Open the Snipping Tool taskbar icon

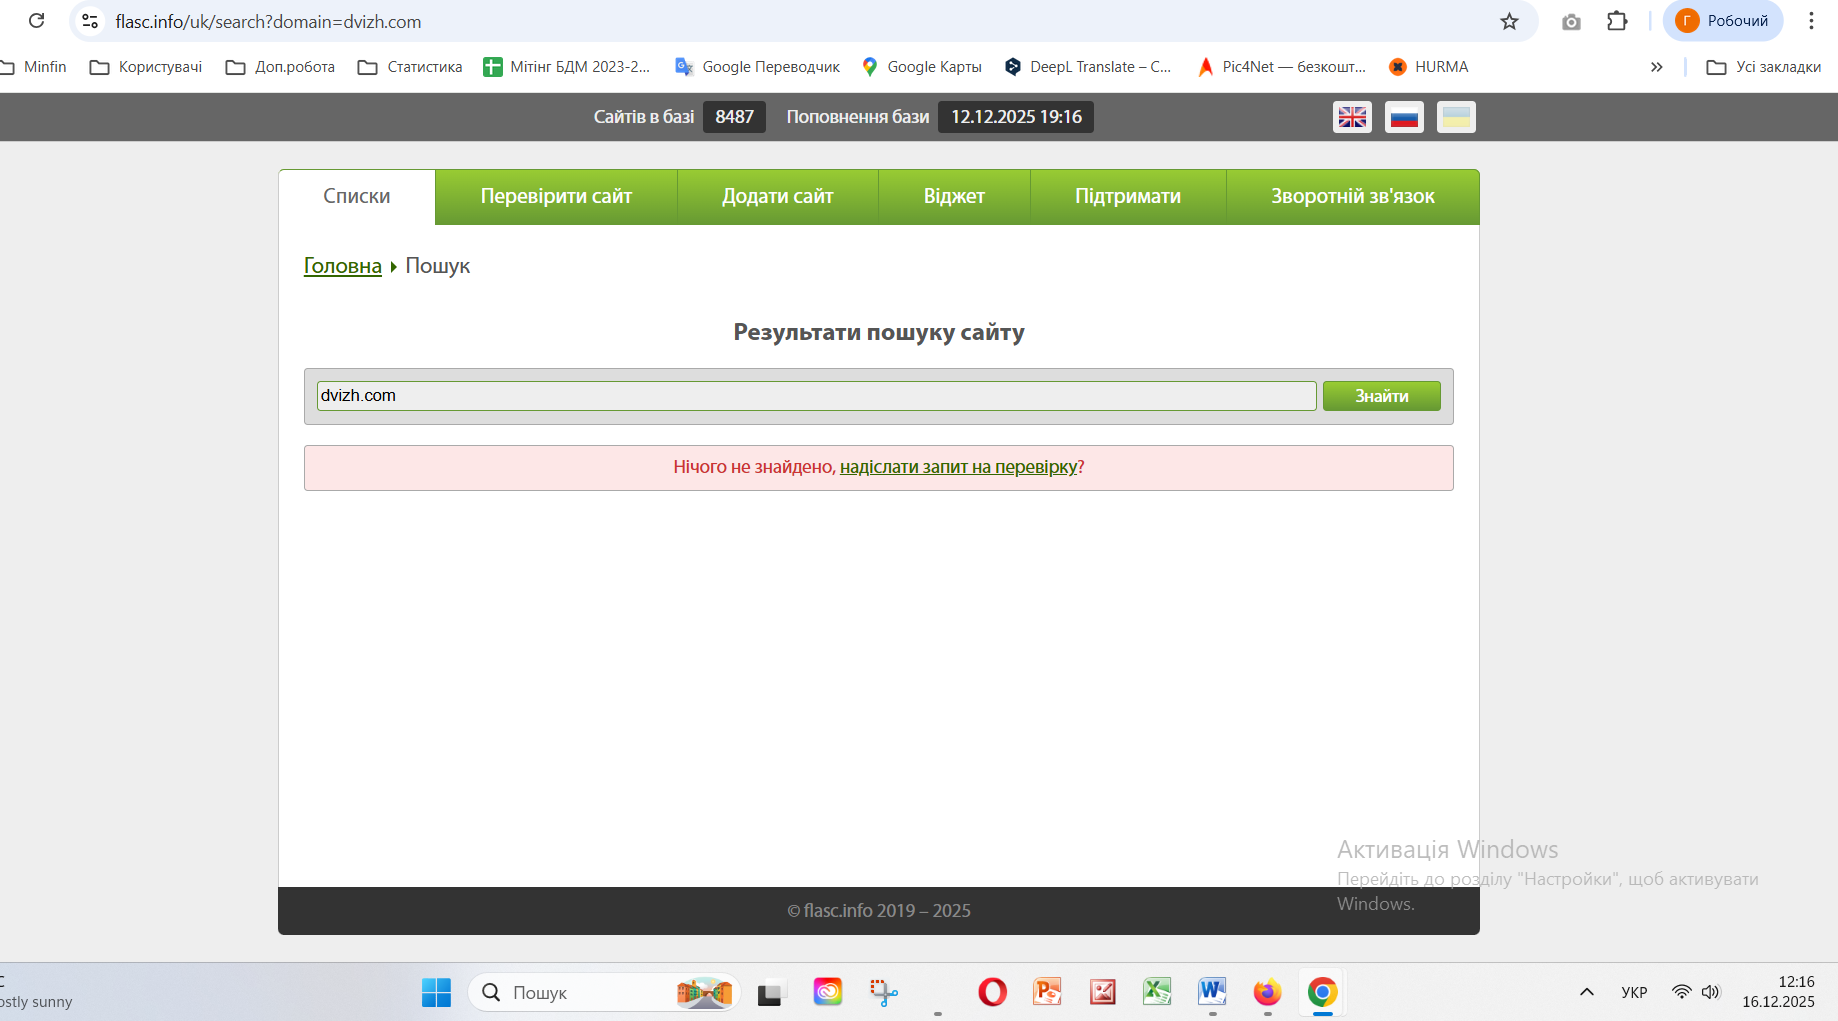pyautogui.click(x=883, y=992)
